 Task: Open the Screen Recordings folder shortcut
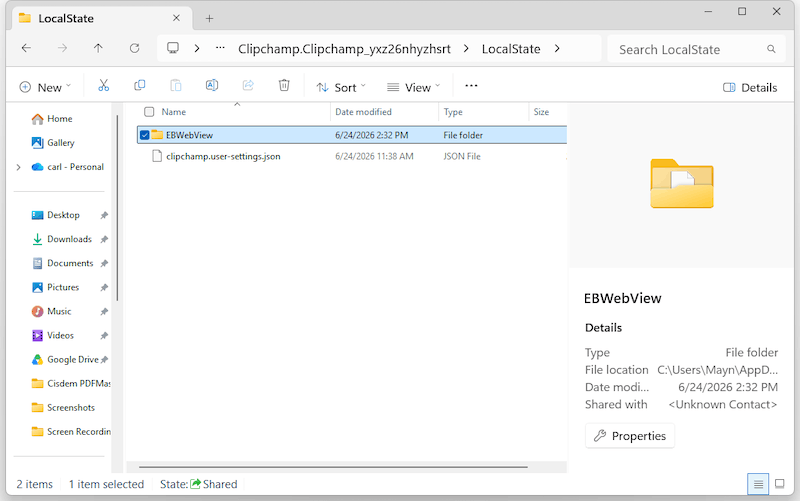tap(71, 432)
